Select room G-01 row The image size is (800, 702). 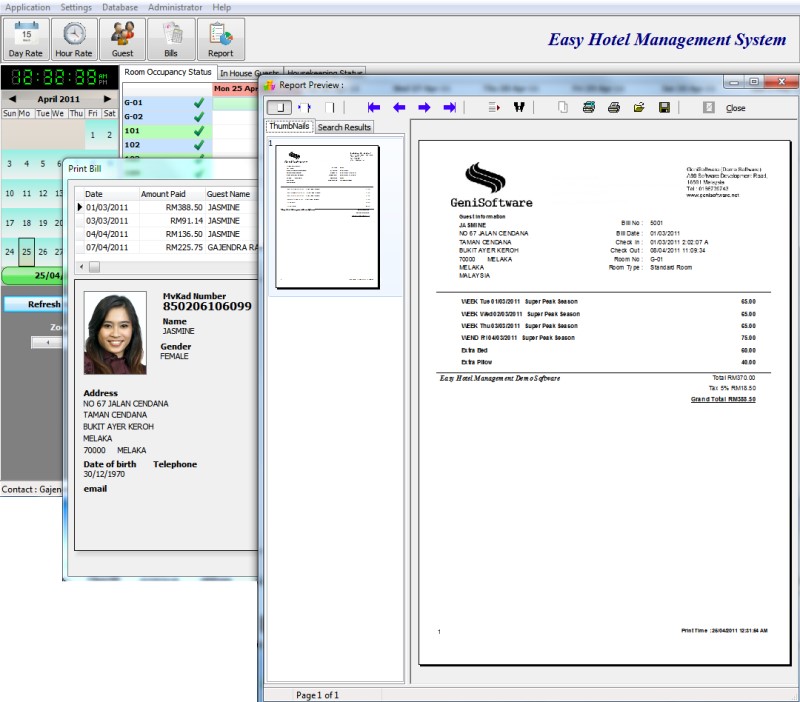[167, 103]
